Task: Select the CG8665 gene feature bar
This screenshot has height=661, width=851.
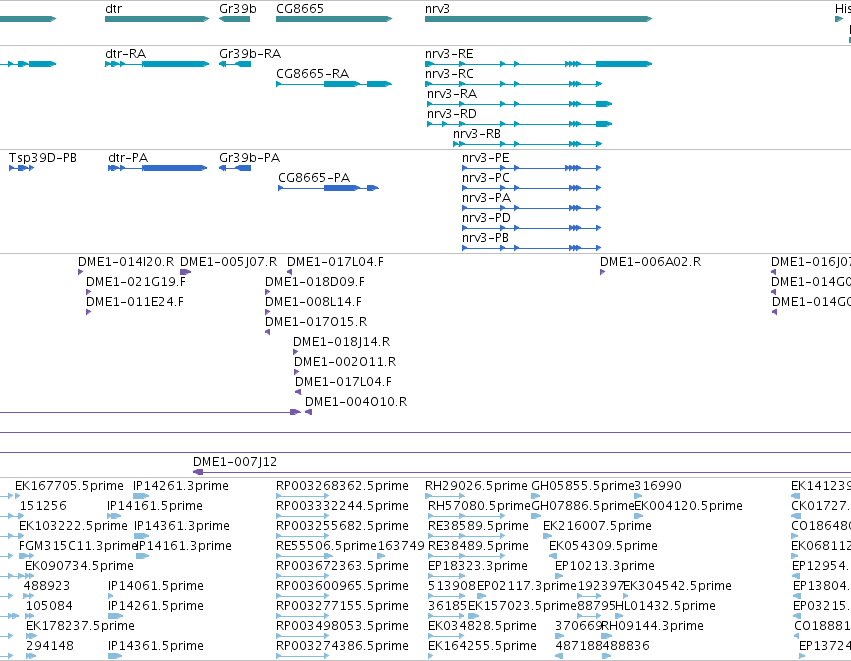Action: pyautogui.click(x=334, y=19)
